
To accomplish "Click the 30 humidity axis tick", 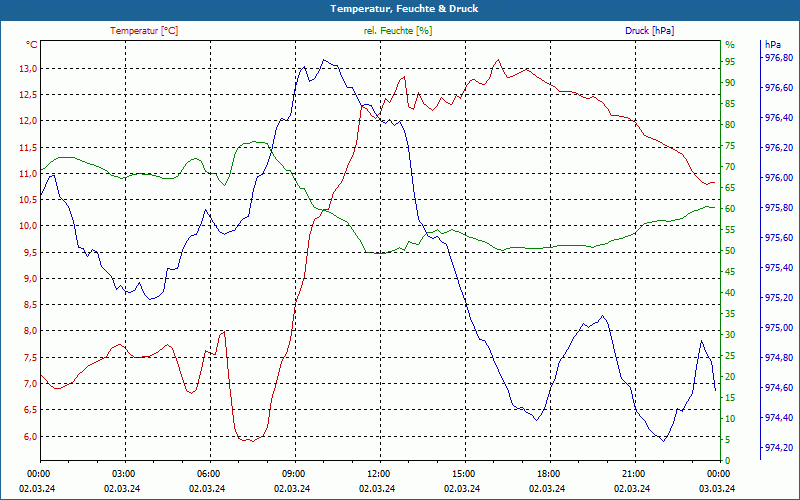I will tap(730, 335).
